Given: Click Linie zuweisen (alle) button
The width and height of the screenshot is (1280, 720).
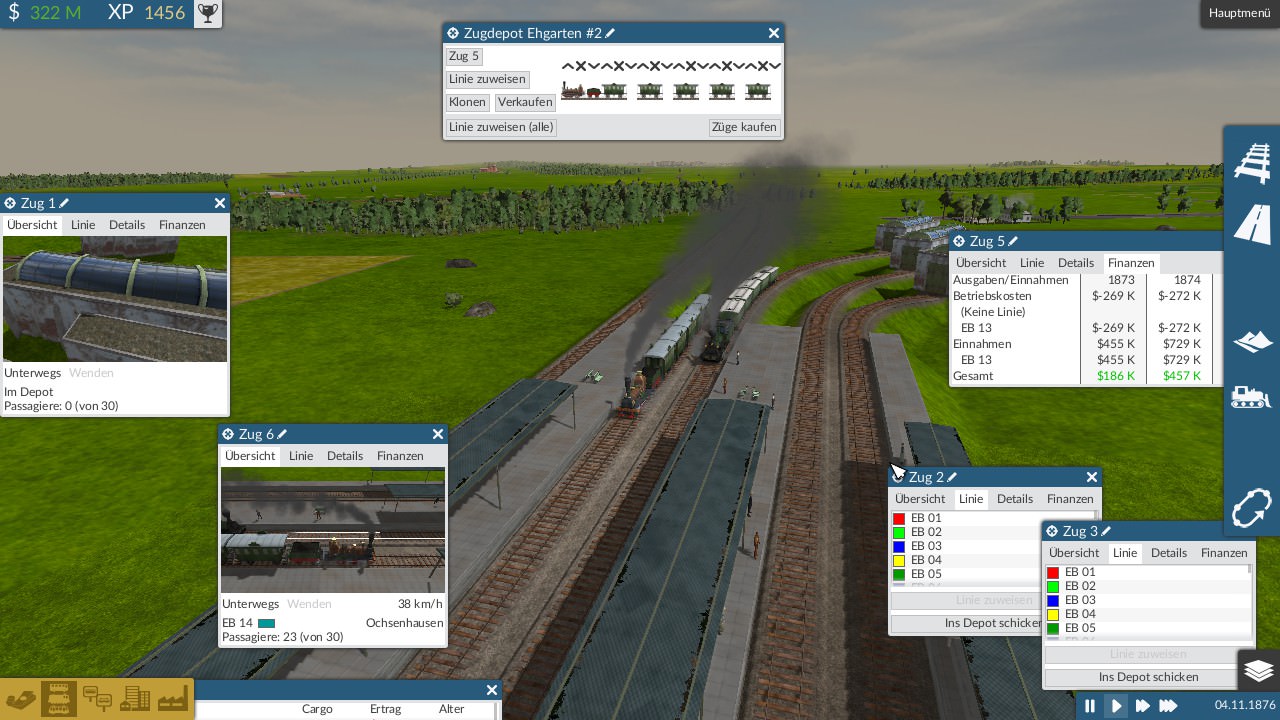Looking at the screenshot, I should [501, 127].
